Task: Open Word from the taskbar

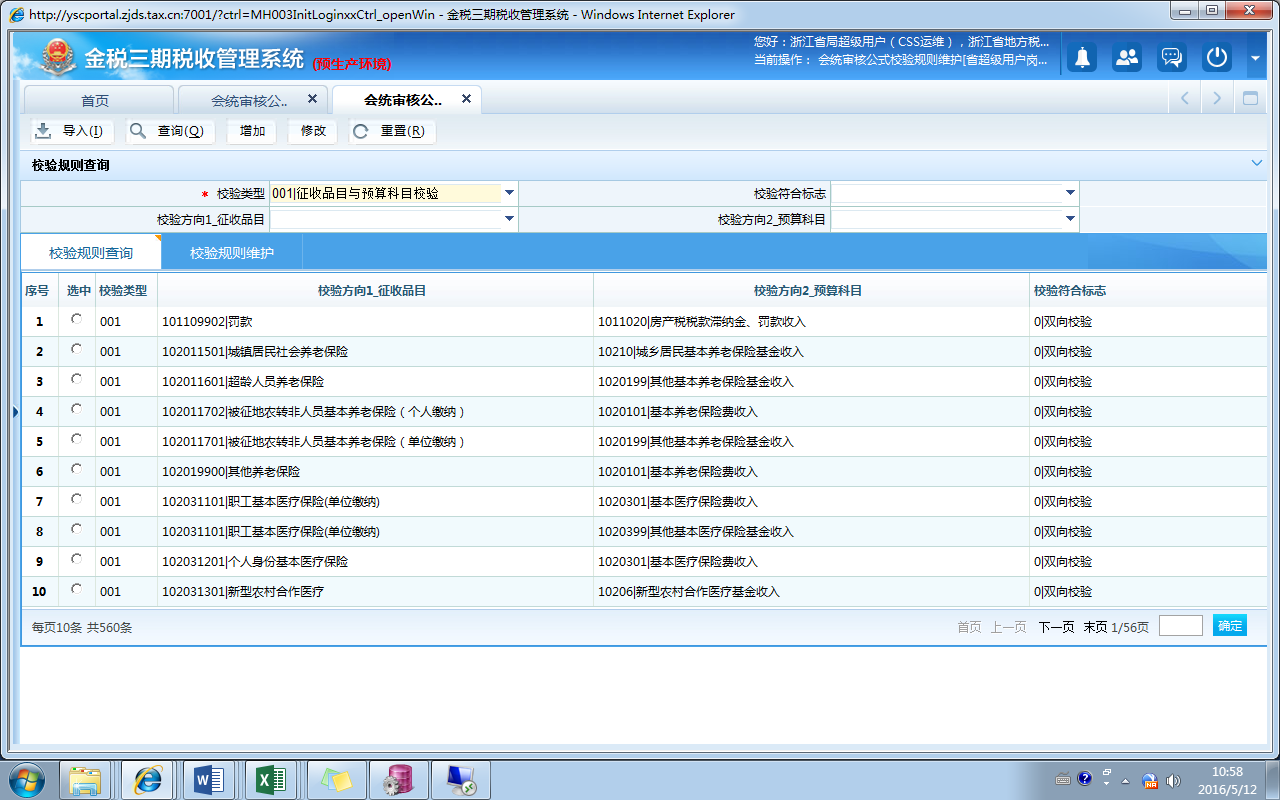Action: click(210, 779)
